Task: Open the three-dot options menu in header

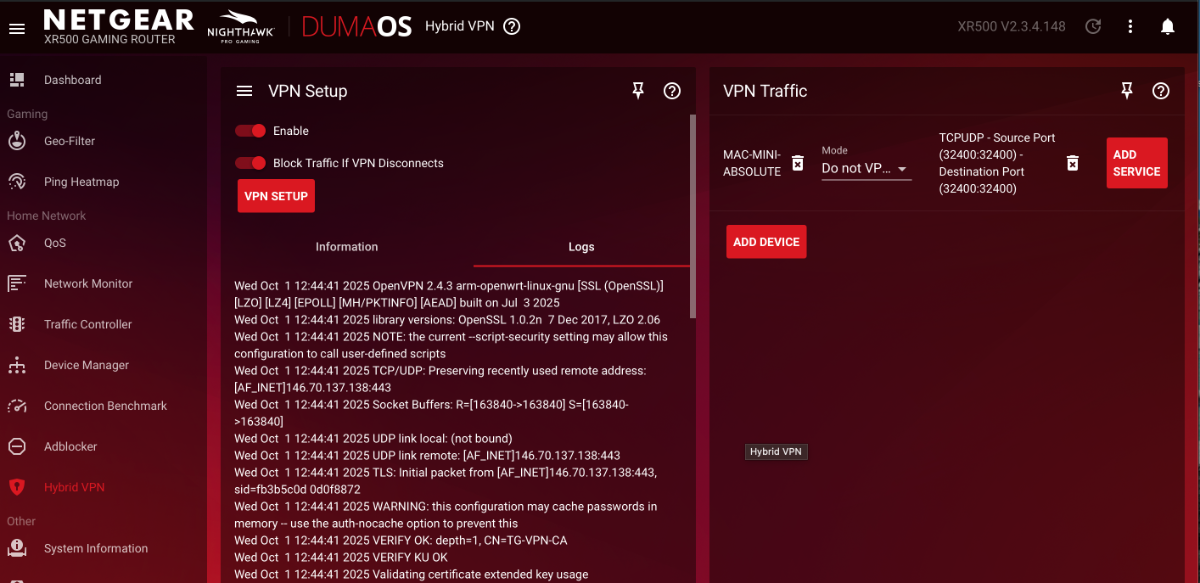Action: (1130, 27)
